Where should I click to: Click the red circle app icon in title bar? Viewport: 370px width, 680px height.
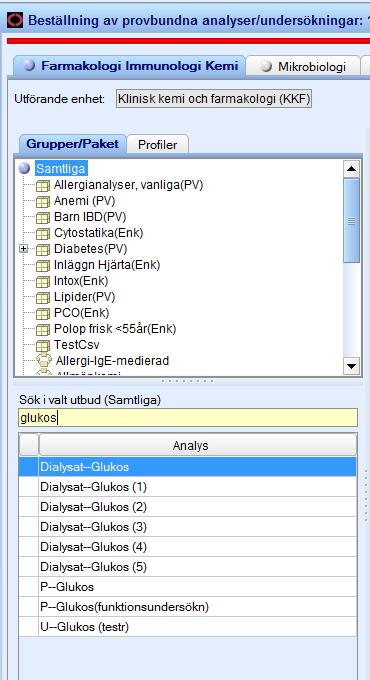point(16,19)
